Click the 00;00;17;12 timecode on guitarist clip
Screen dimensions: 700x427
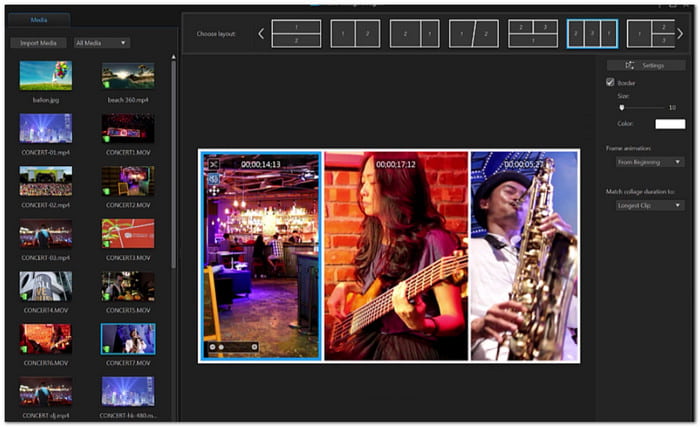click(396, 164)
